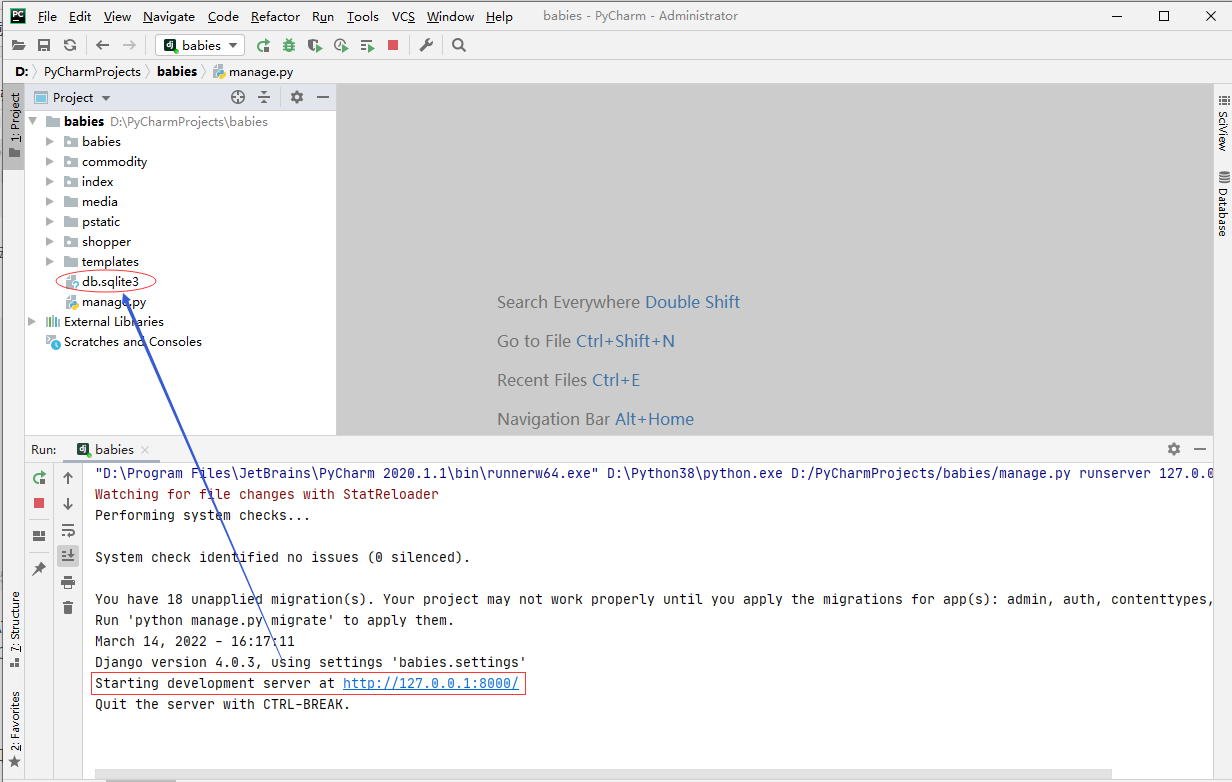Viewport: 1232px width, 782px height.
Task: Navigate forward with right arrow icon
Action: coord(129,45)
